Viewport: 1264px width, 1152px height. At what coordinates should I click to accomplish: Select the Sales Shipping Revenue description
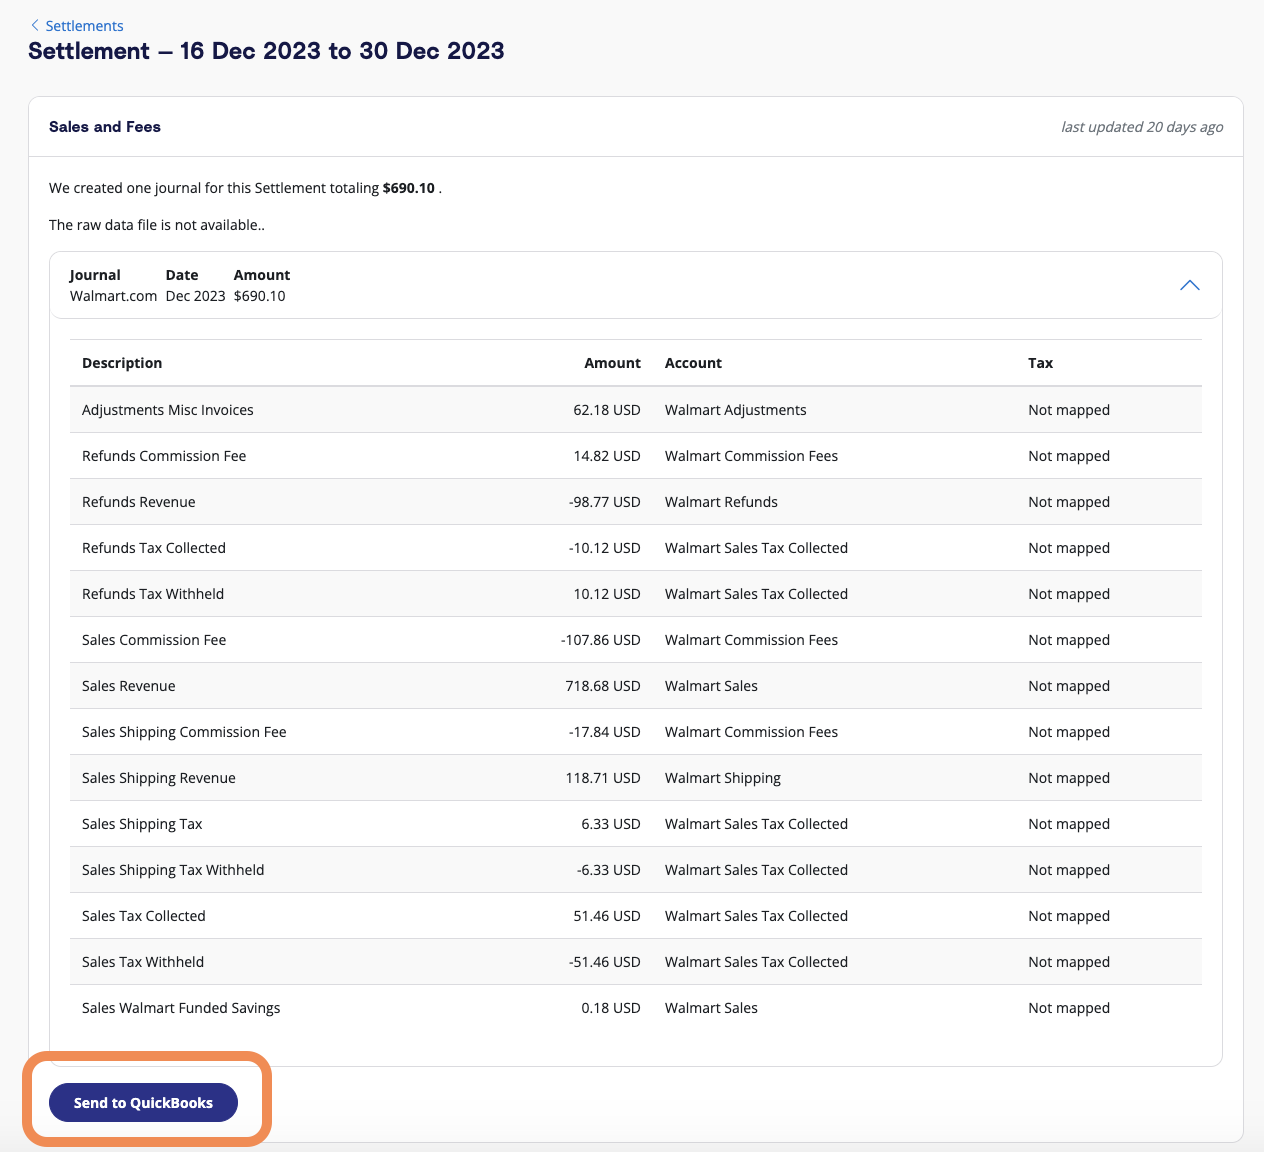(159, 778)
